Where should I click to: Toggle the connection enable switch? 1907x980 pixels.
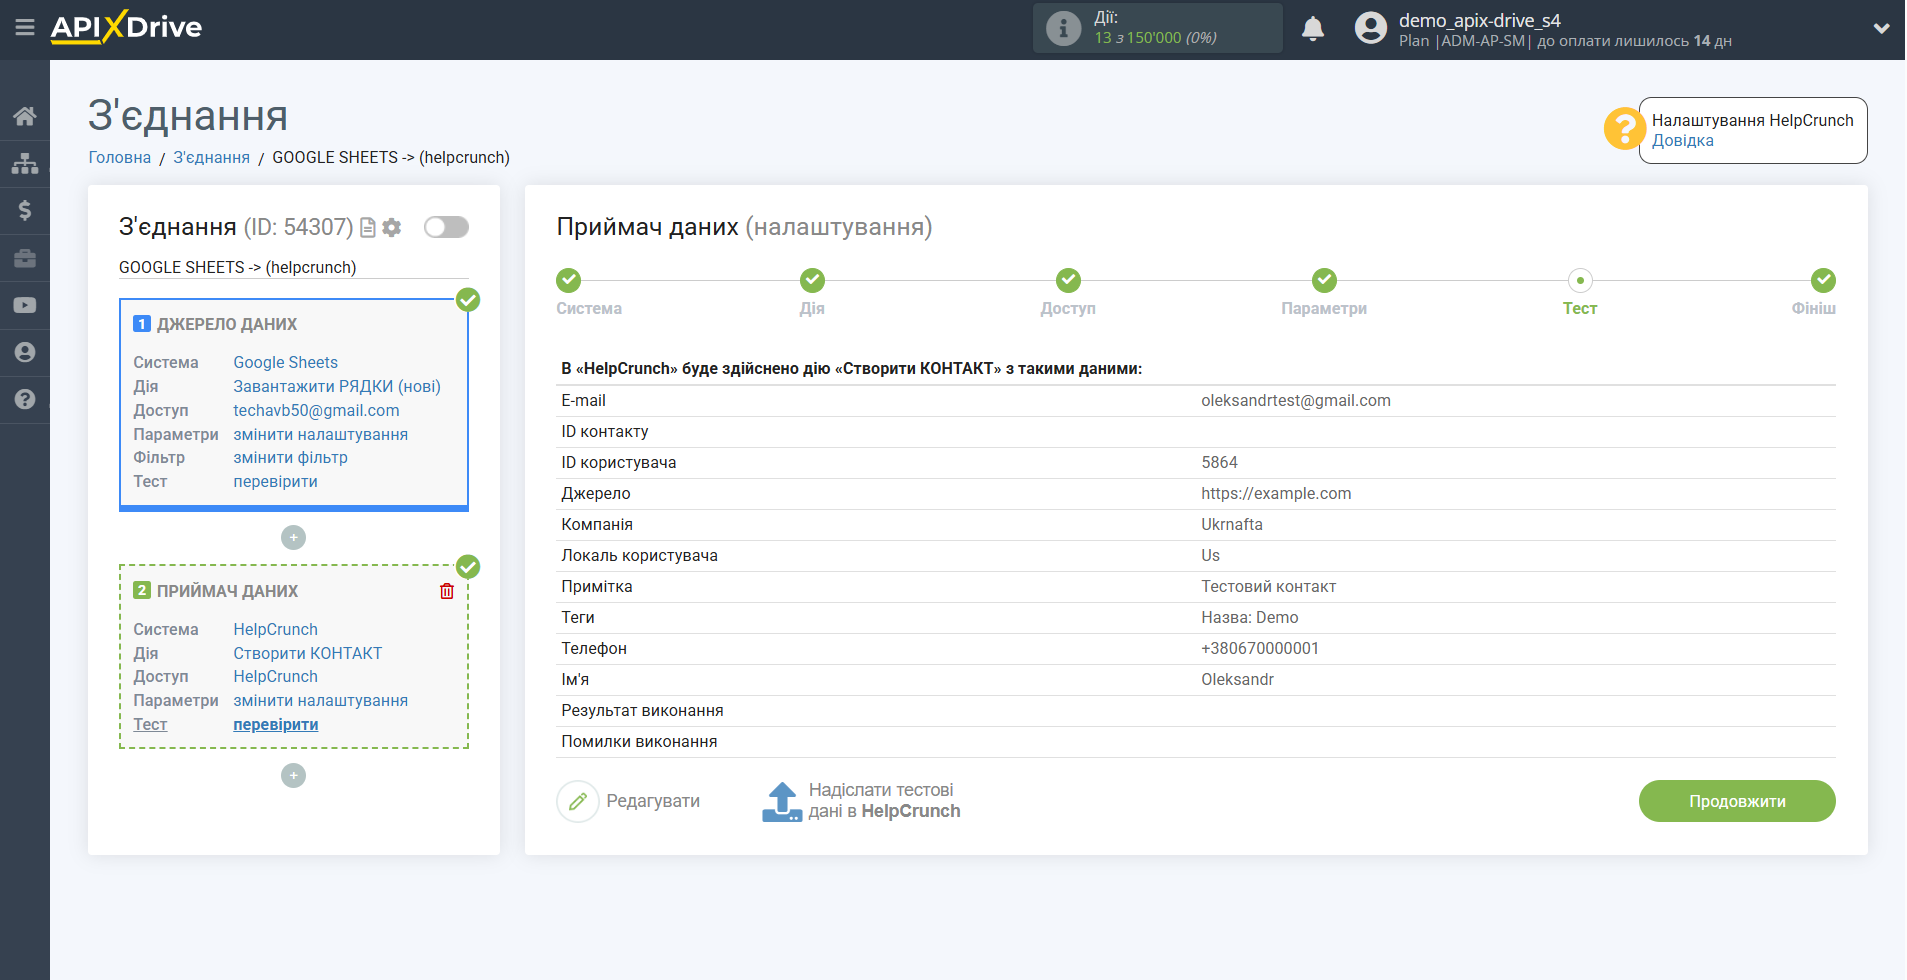click(x=446, y=227)
